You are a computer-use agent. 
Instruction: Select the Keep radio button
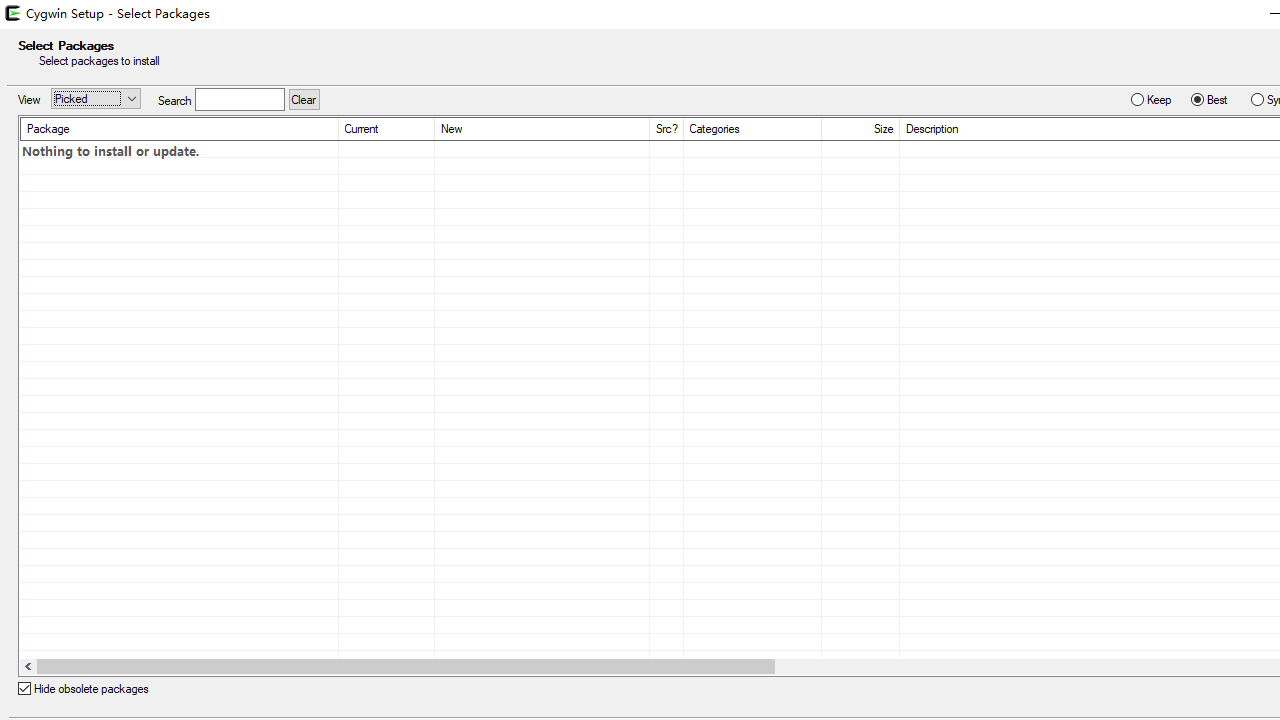click(1138, 100)
